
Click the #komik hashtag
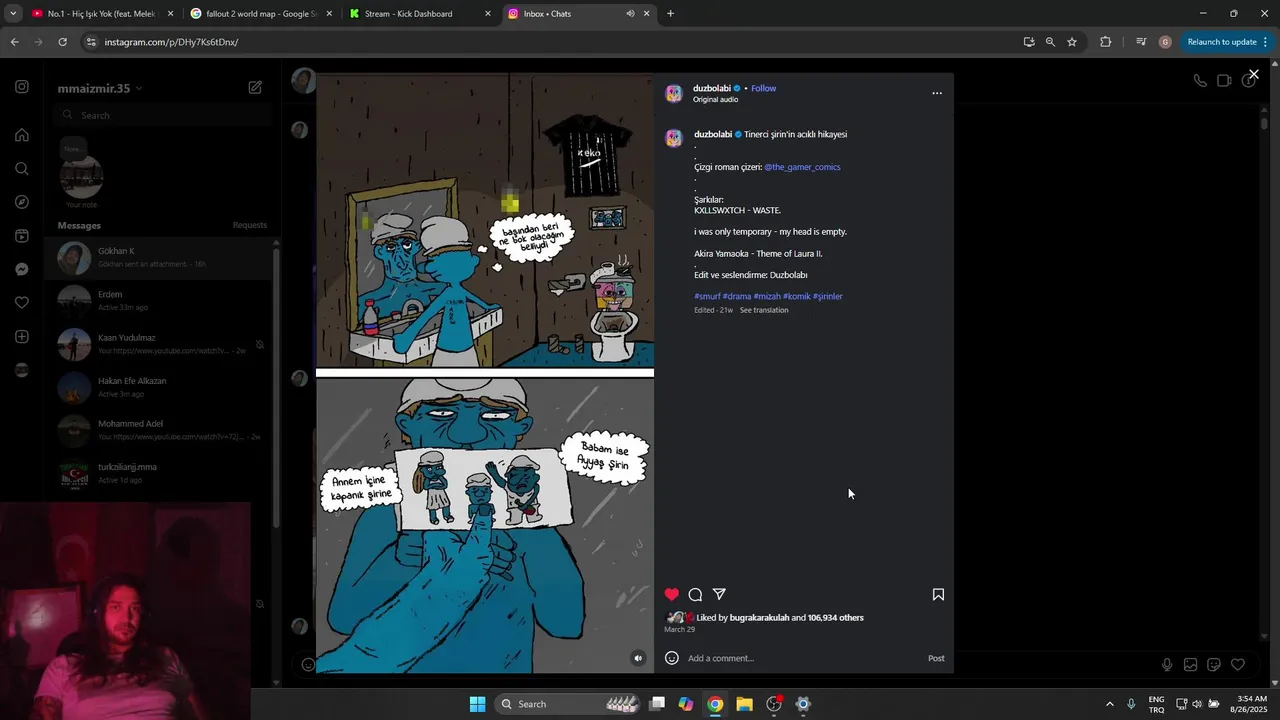(x=796, y=296)
